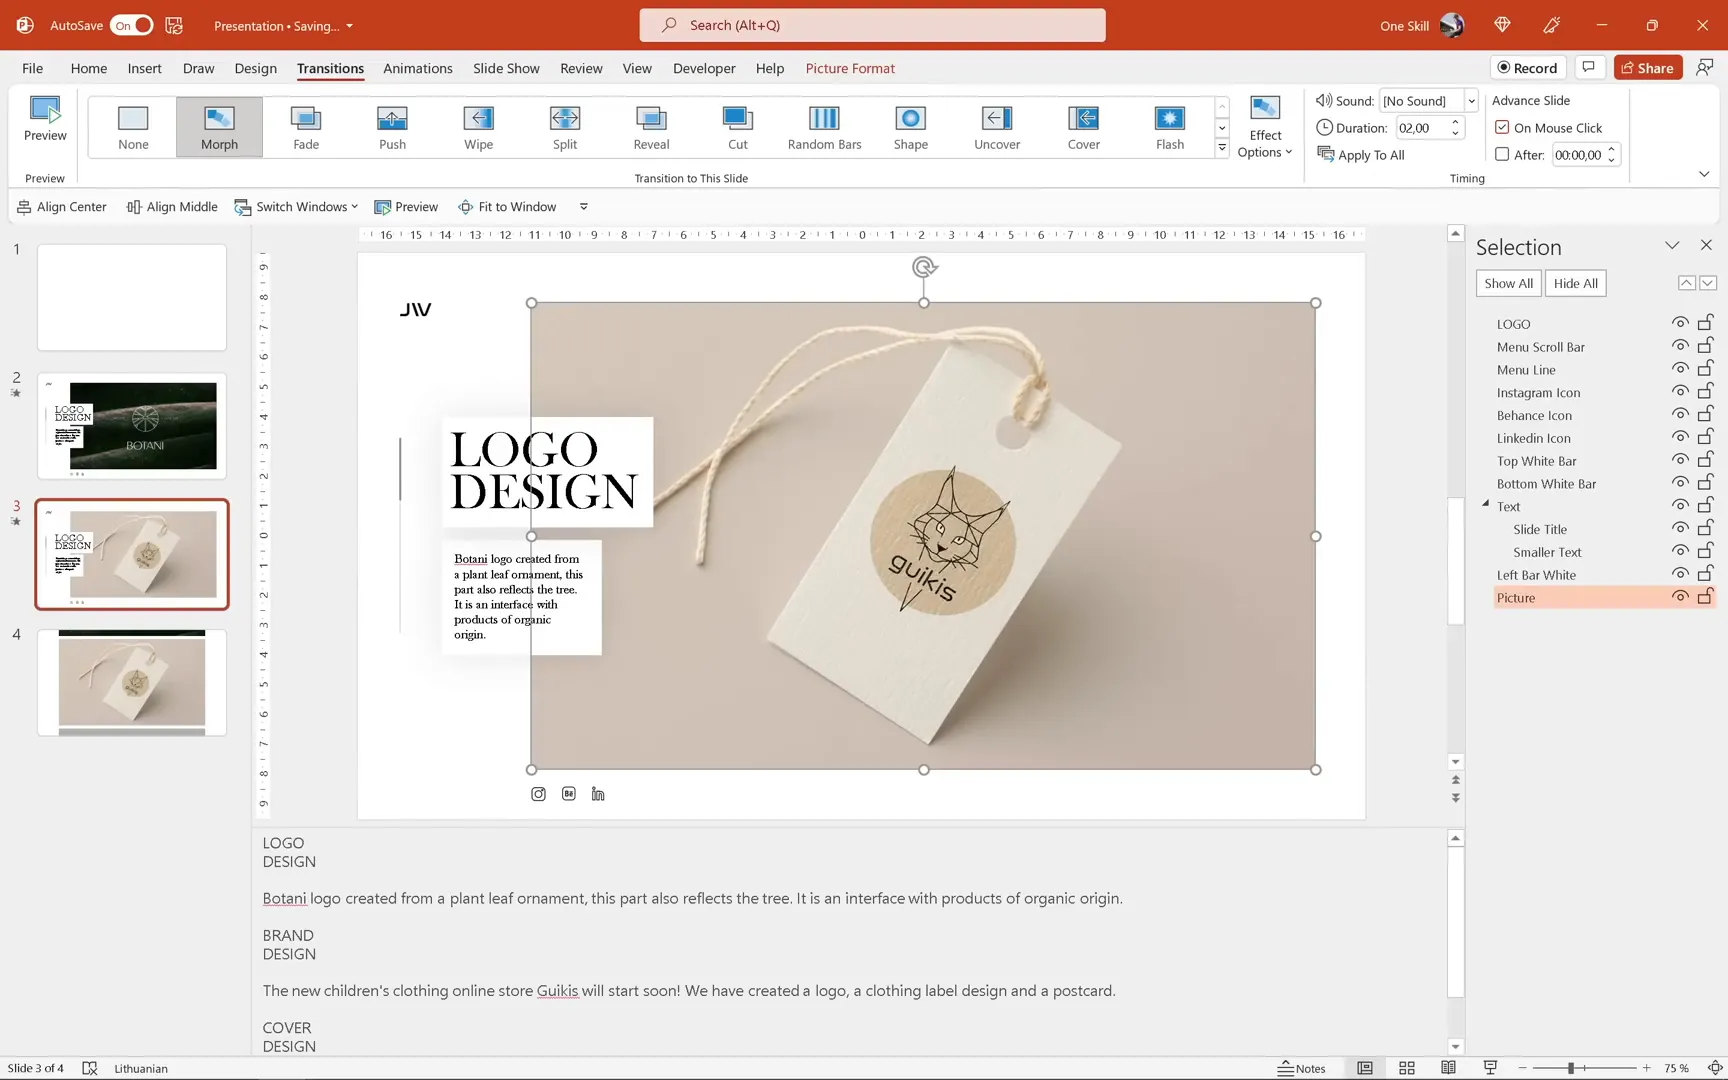
Task: Apply the Uncover transition
Action: (x=997, y=127)
